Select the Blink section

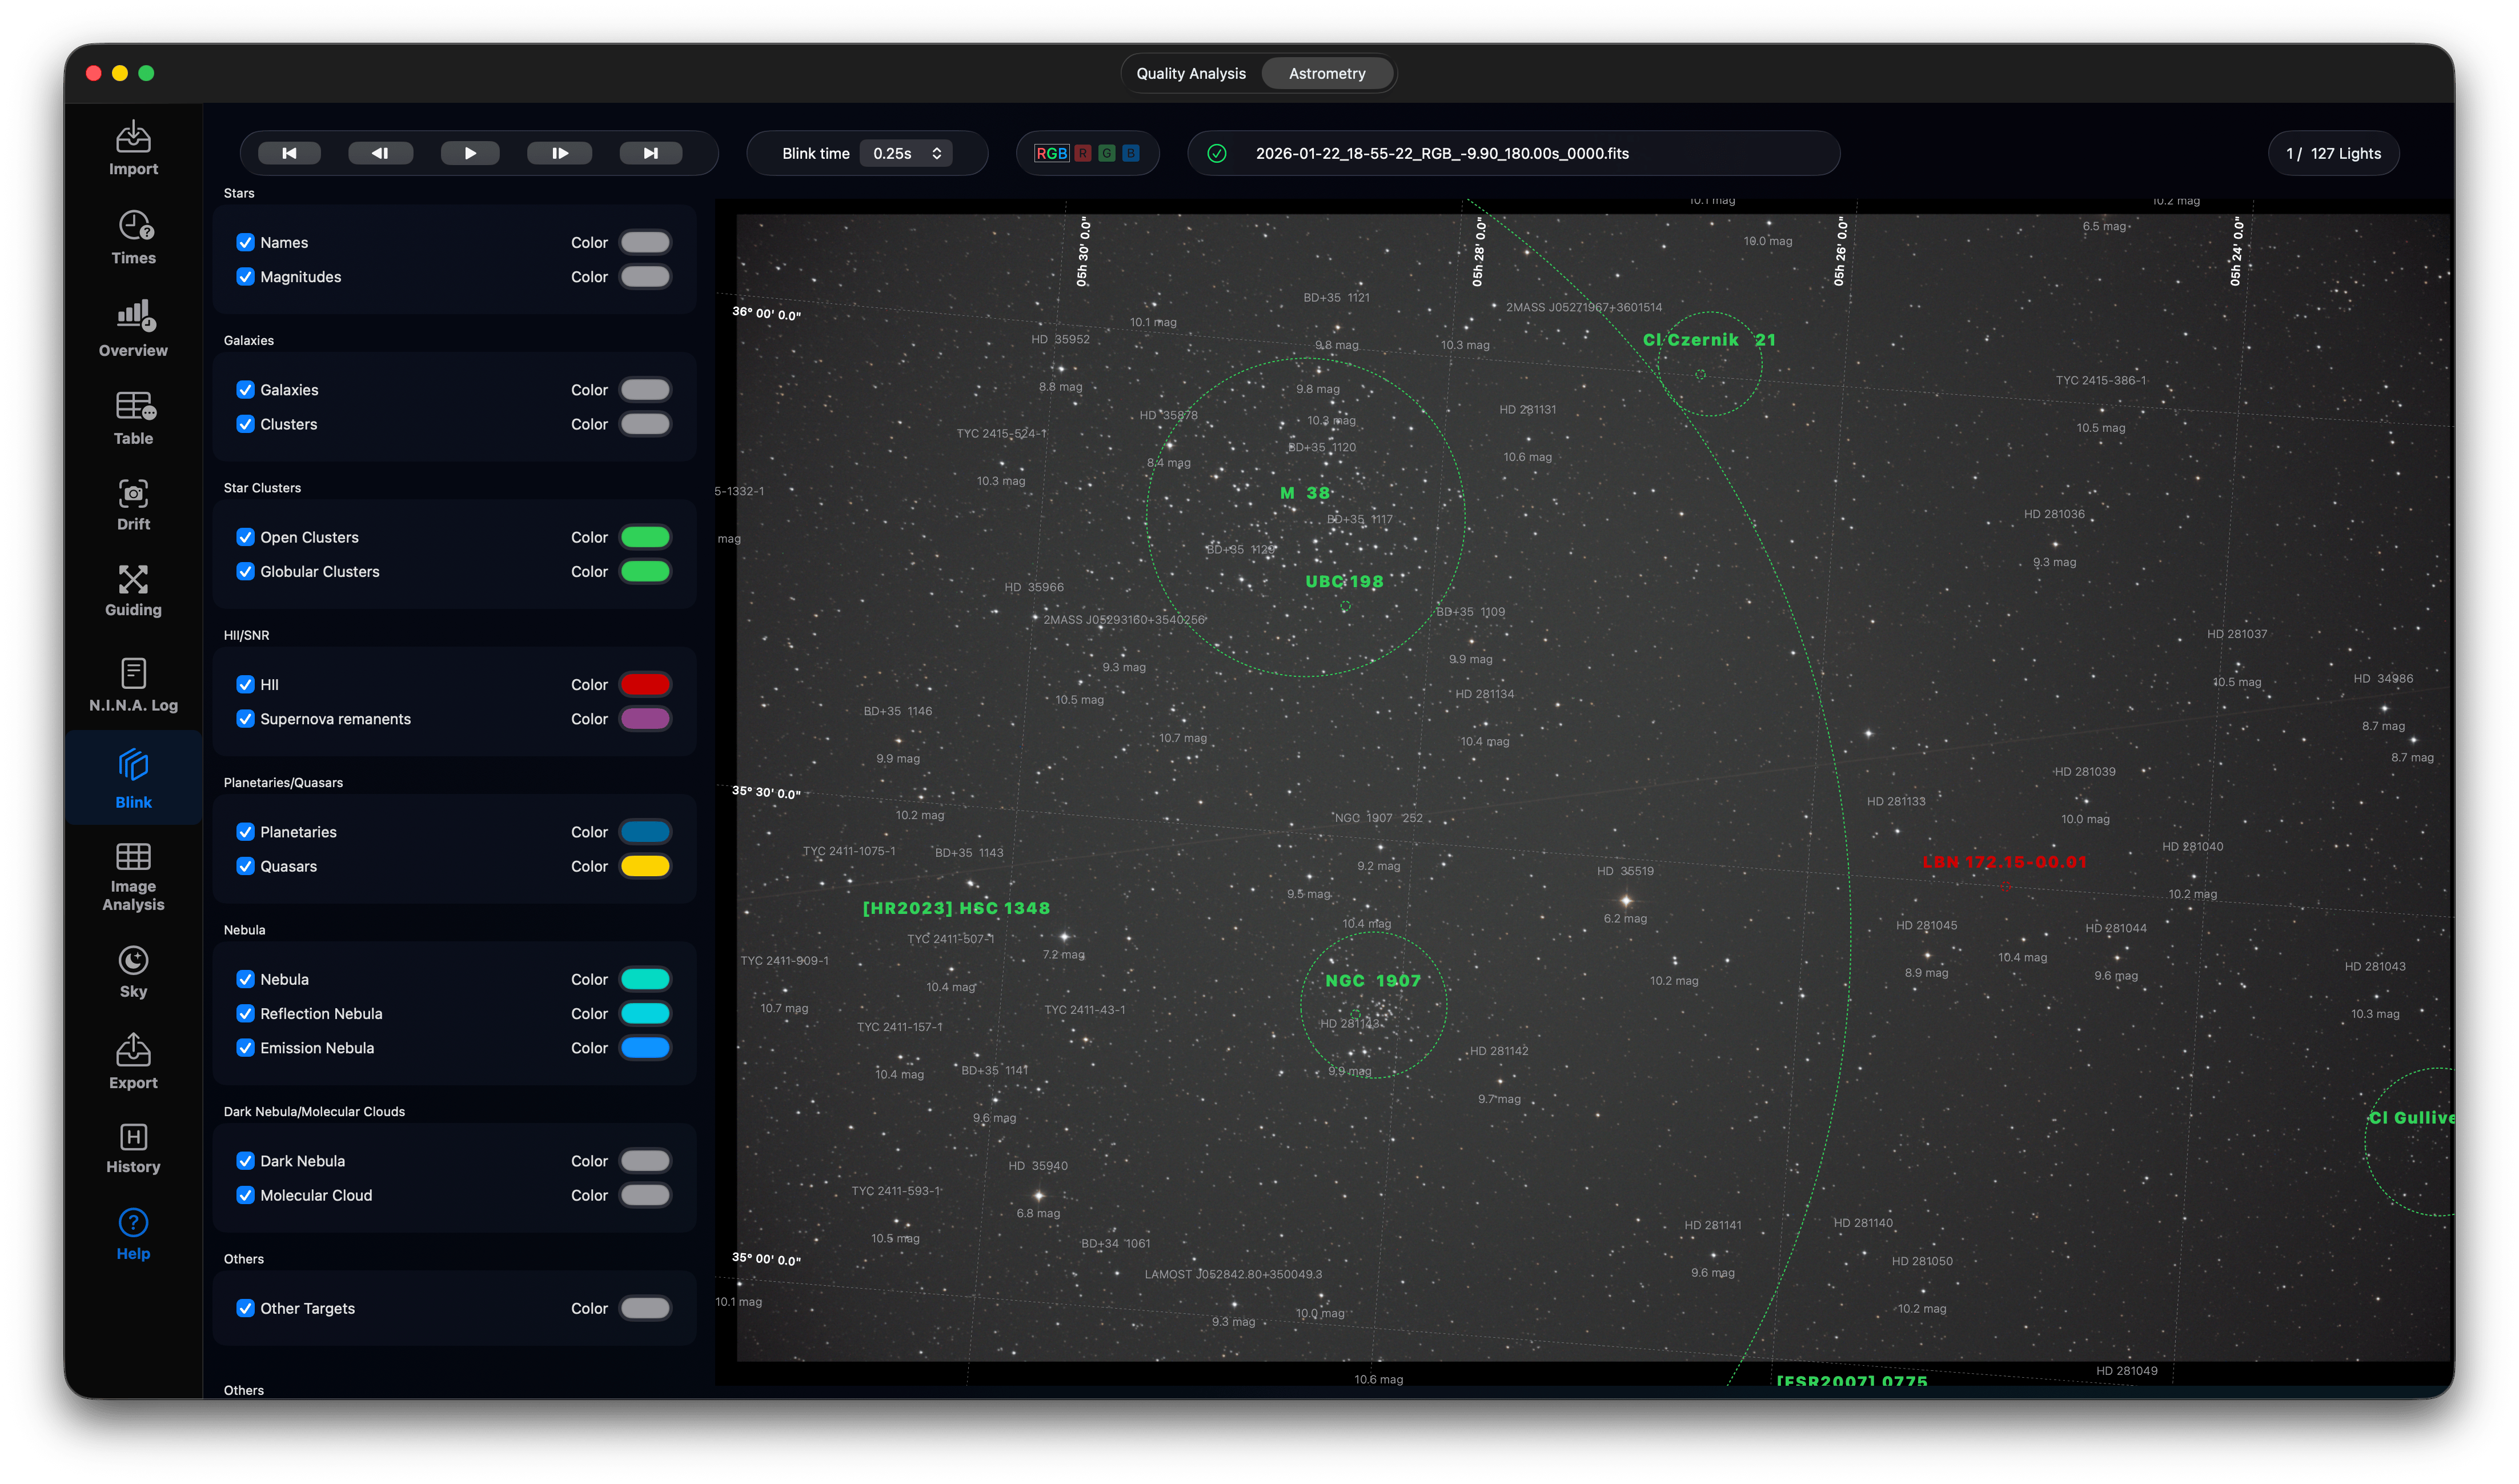click(x=133, y=778)
